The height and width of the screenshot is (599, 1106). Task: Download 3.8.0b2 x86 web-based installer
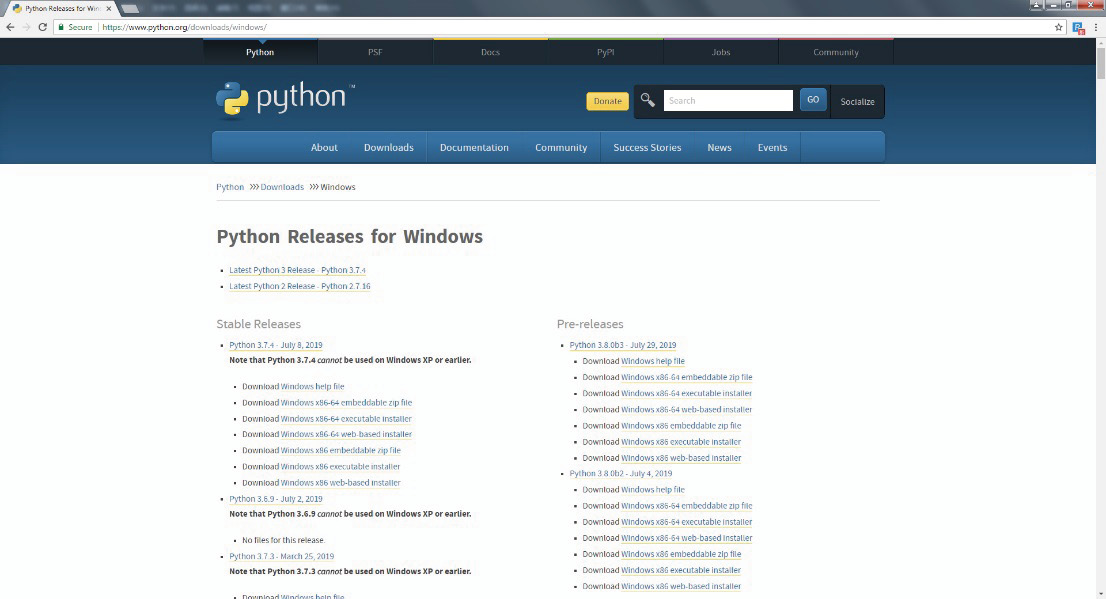tap(681, 586)
